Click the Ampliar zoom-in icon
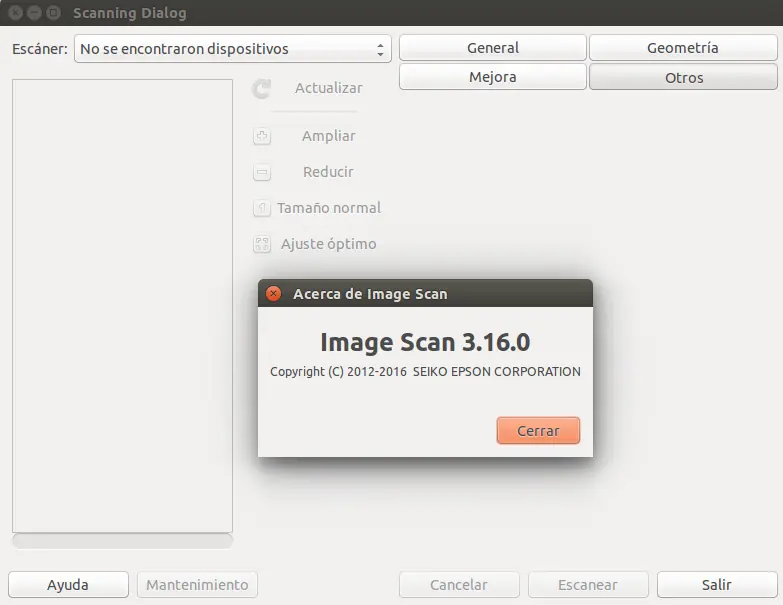This screenshot has width=783, height=605. coord(262,136)
